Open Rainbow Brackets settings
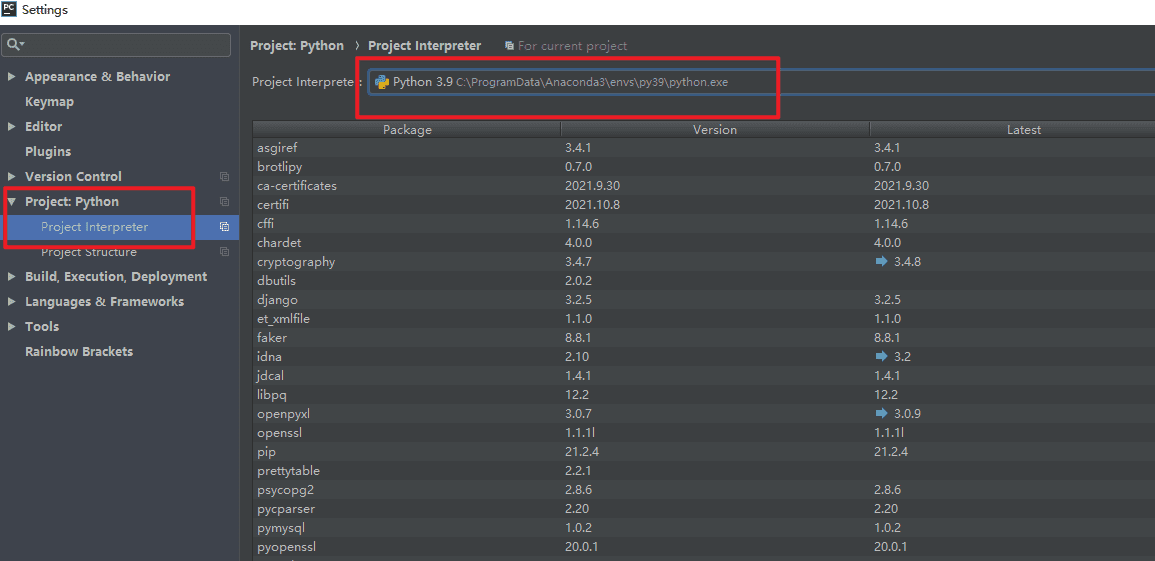 (x=79, y=352)
